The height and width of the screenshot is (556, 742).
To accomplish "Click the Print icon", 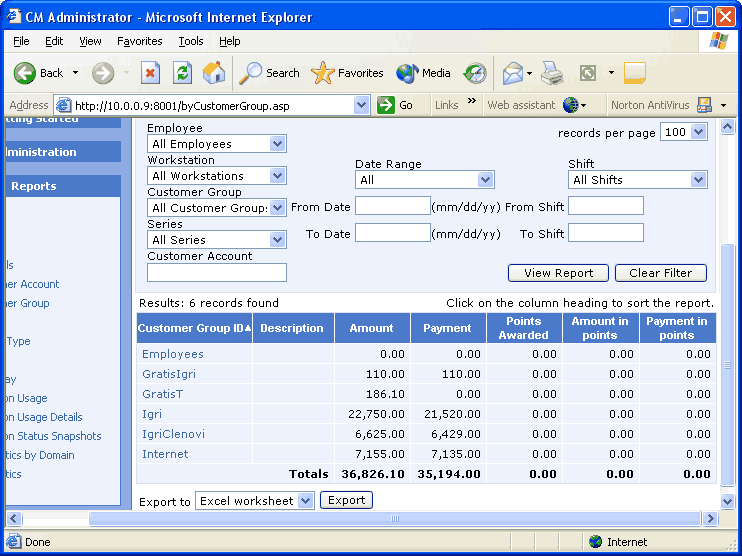I will (x=552, y=73).
